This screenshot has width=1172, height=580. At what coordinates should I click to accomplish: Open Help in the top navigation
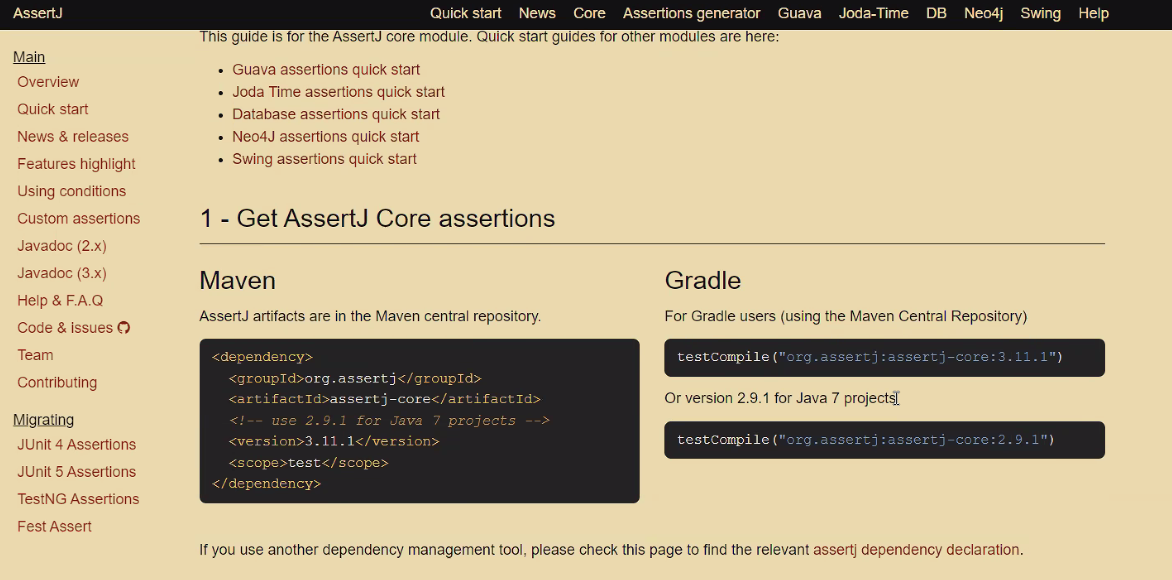(1094, 13)
